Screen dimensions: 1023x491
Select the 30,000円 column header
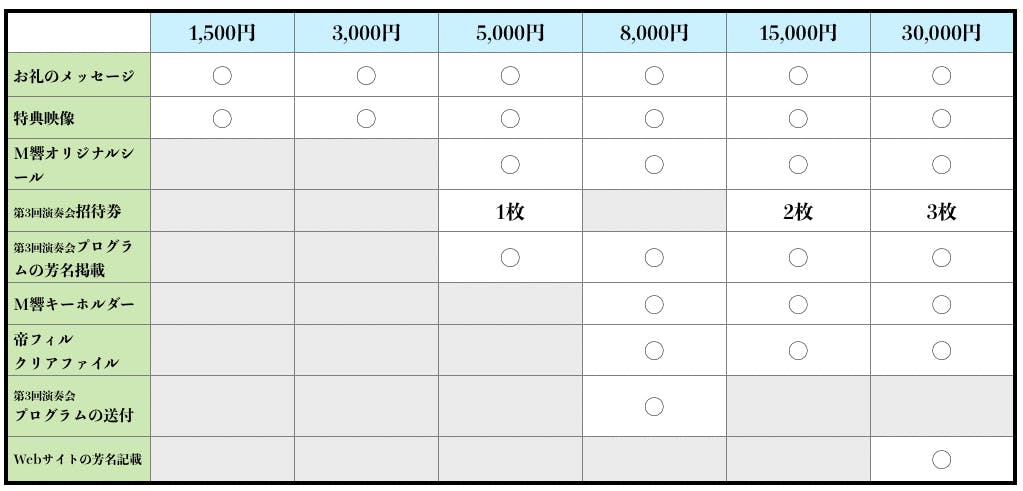(x=941, y=33)
